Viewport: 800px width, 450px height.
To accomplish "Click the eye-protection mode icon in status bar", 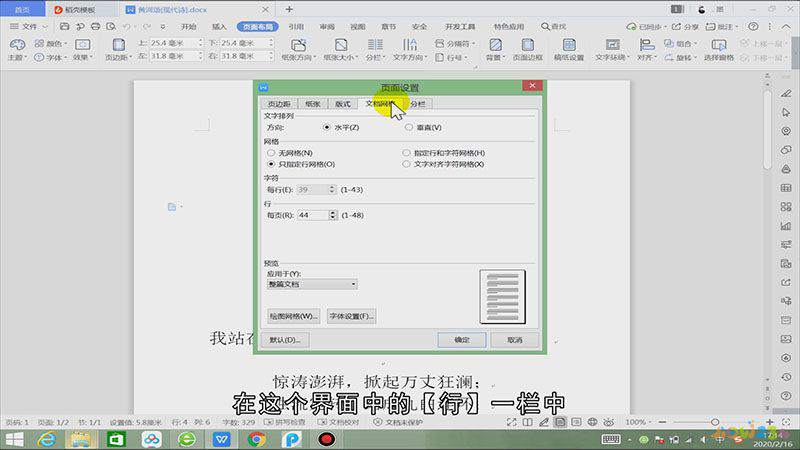I will 609,422.
